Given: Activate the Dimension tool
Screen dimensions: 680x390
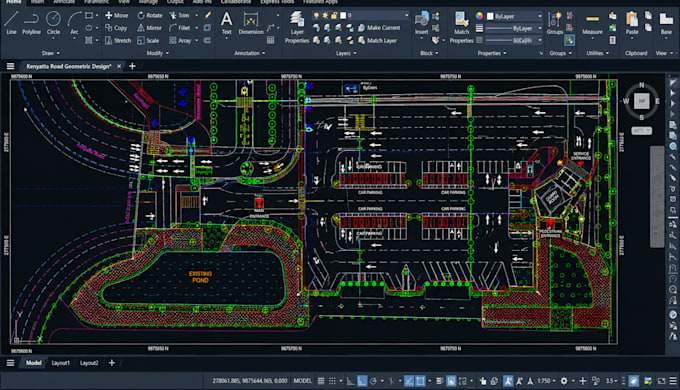Looking at the screenshot, I should tap(251, 23).
